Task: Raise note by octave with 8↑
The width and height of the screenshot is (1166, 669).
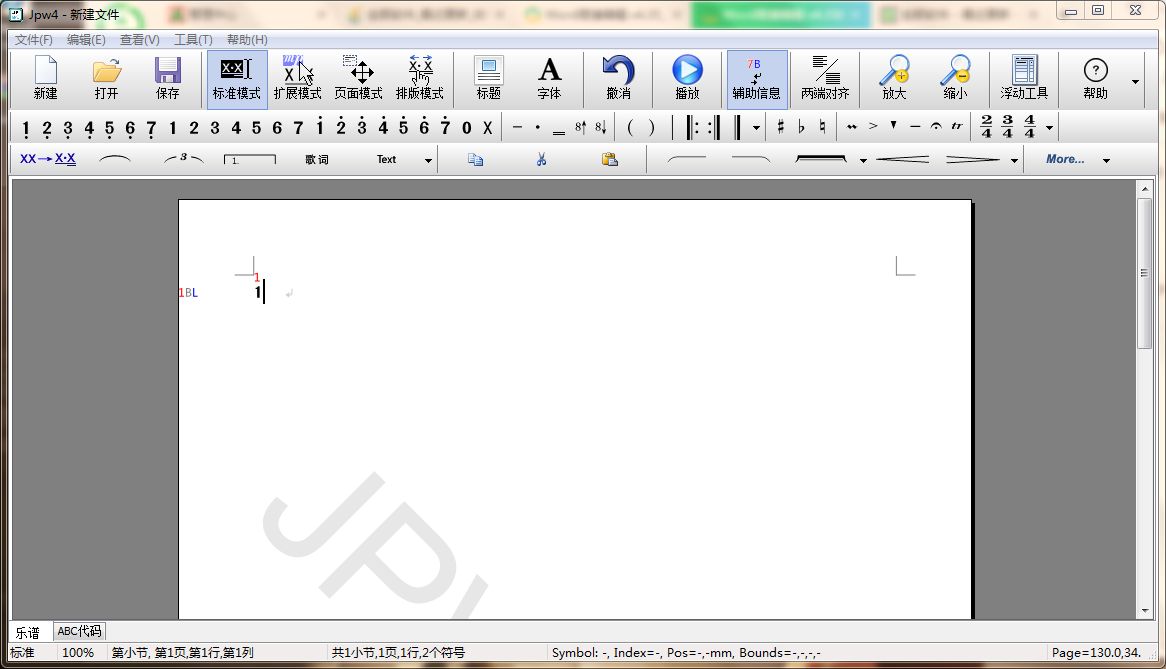Action: tap(580, 127)
